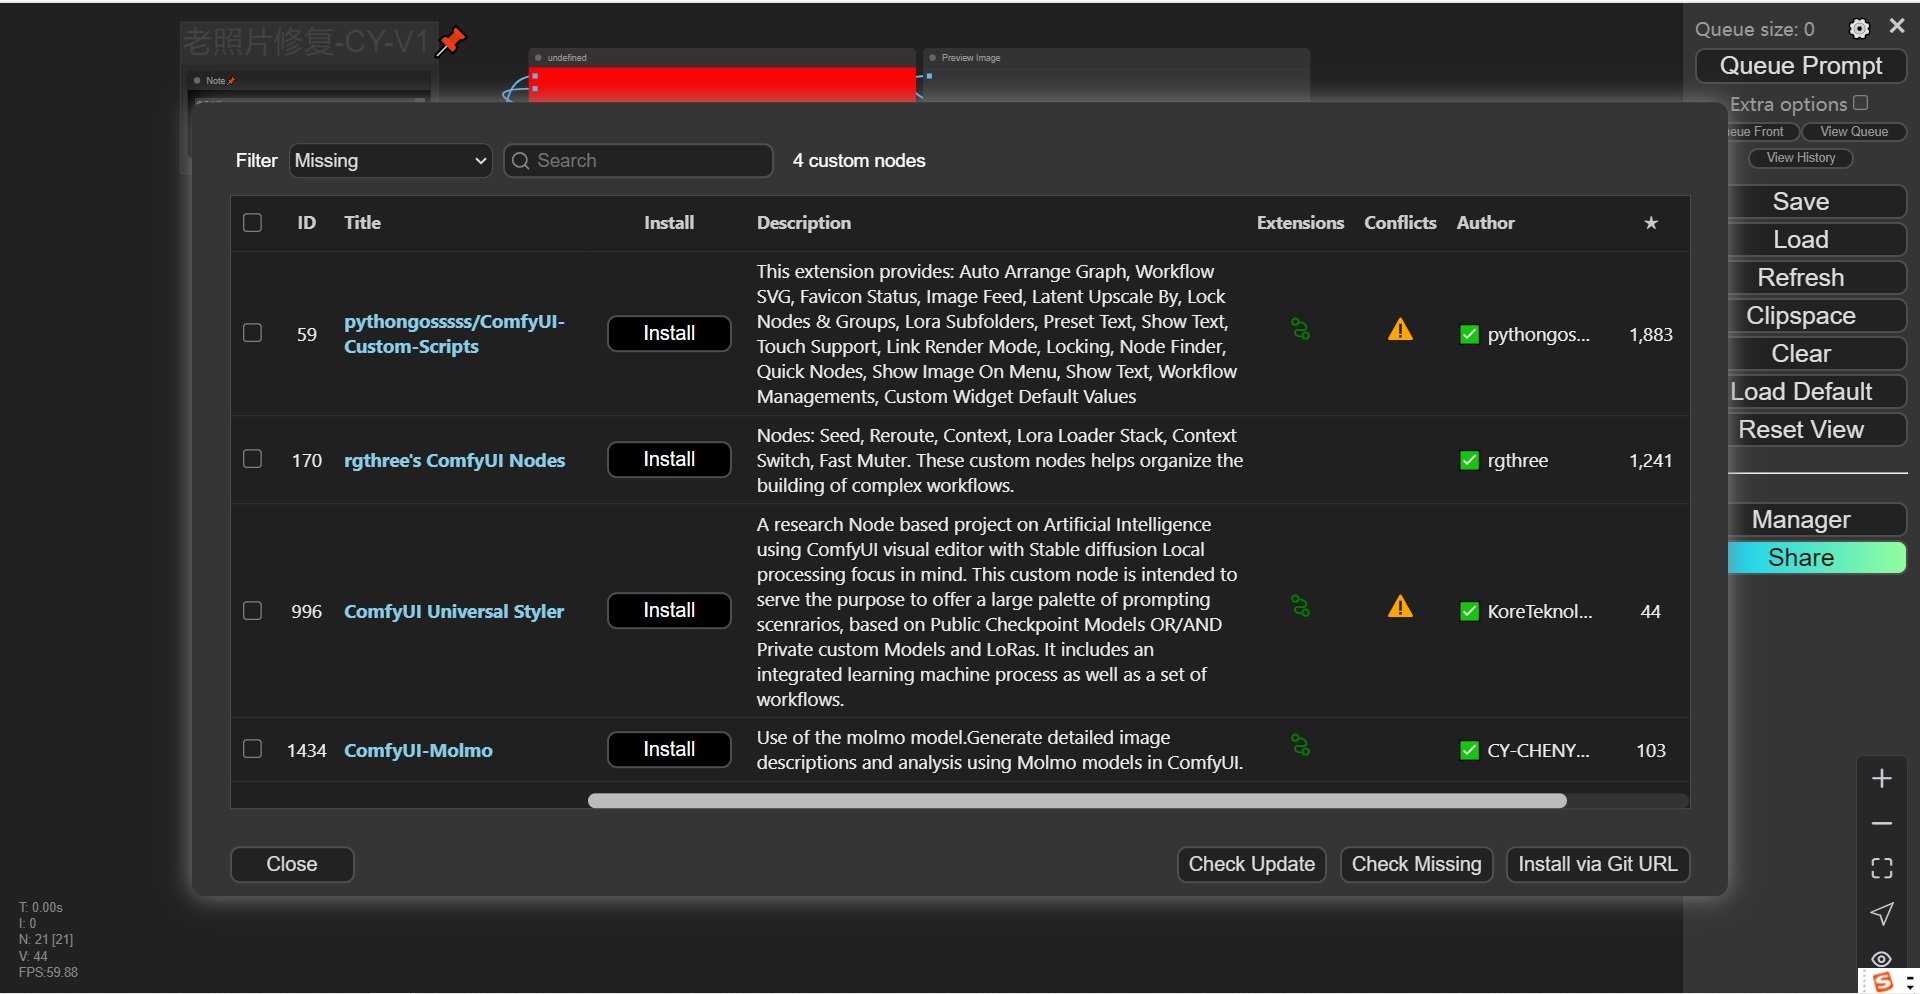
Task: Open the ComfyUI-Molmo title link
Action: point(418,751)
